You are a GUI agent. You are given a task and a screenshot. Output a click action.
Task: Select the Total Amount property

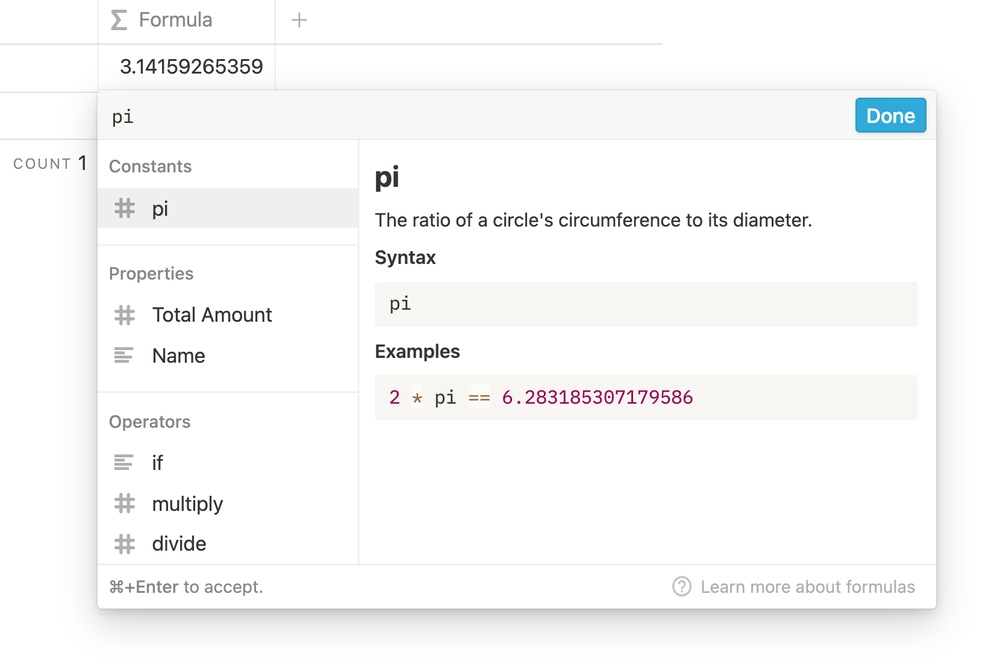(x=212, y=315)
